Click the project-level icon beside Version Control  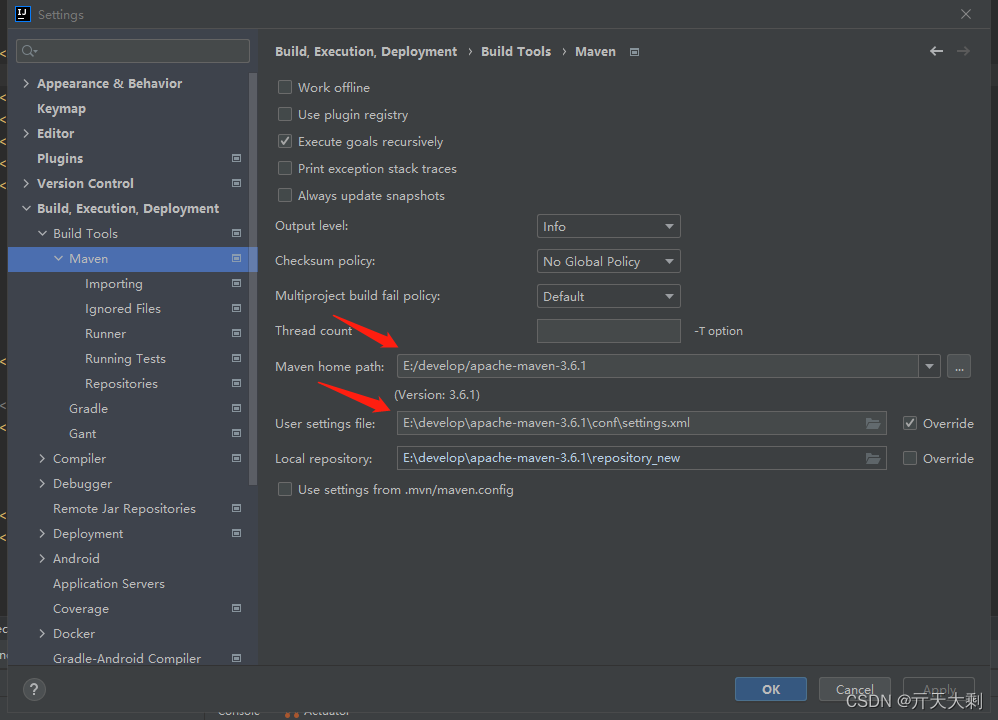coord(236,183)
